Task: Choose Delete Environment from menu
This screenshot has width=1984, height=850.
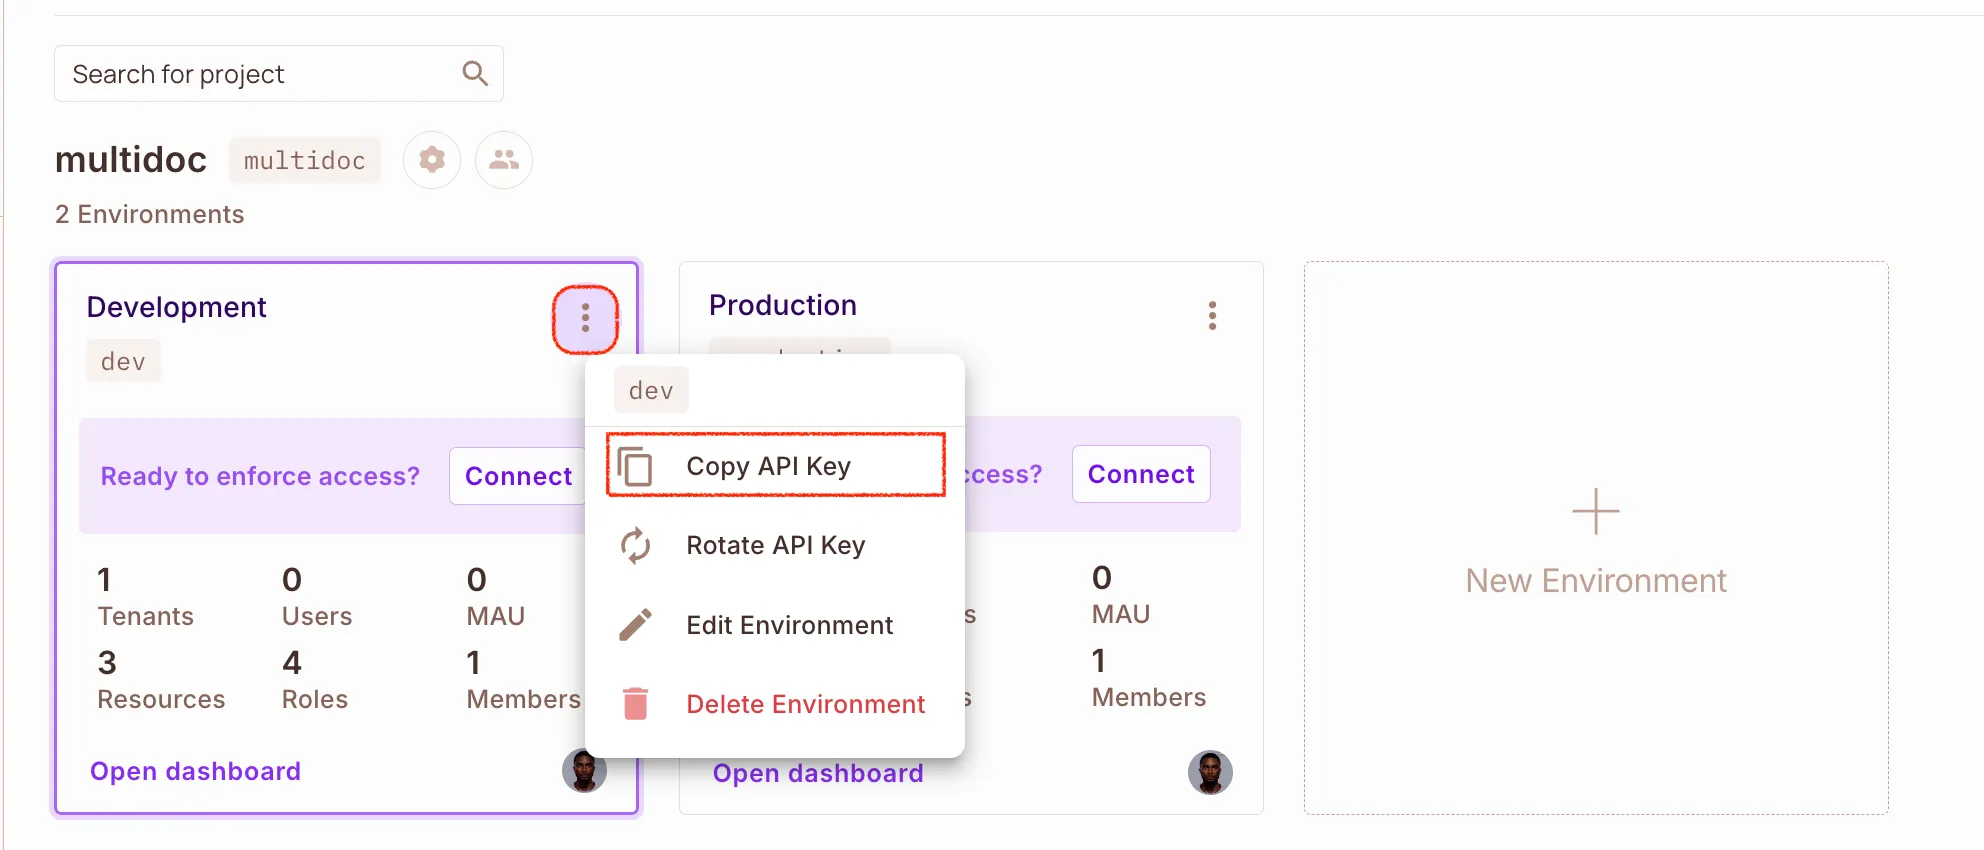Action: [x=805, y=704]
